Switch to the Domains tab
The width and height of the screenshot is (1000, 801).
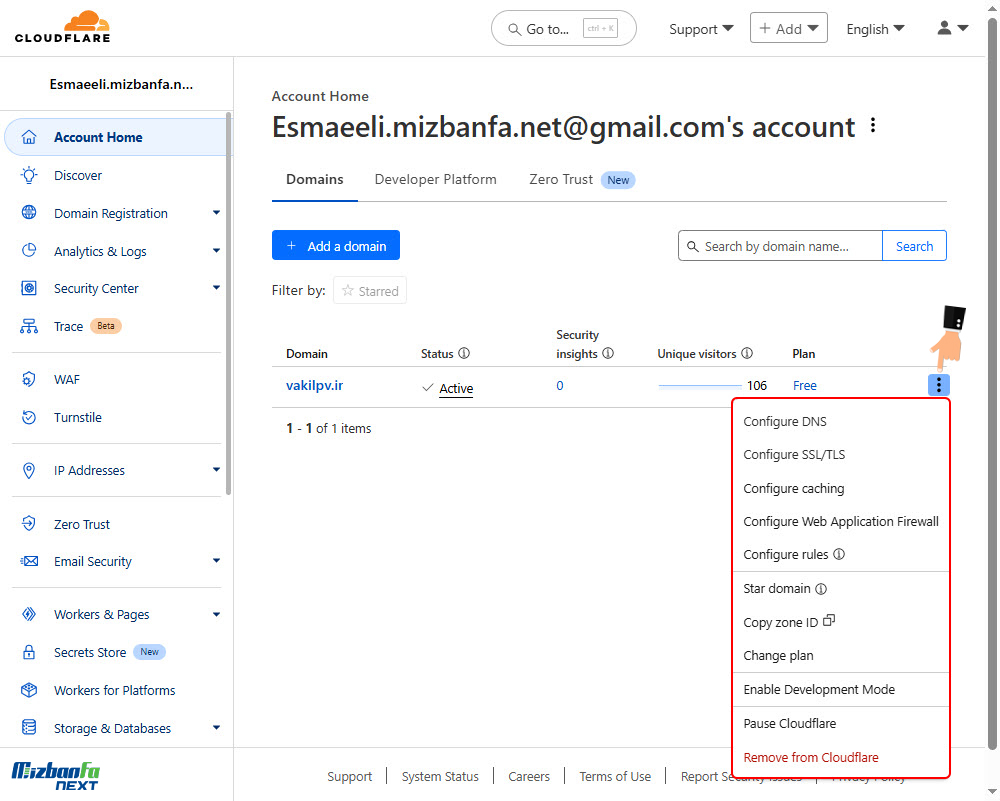click(314, 180)
